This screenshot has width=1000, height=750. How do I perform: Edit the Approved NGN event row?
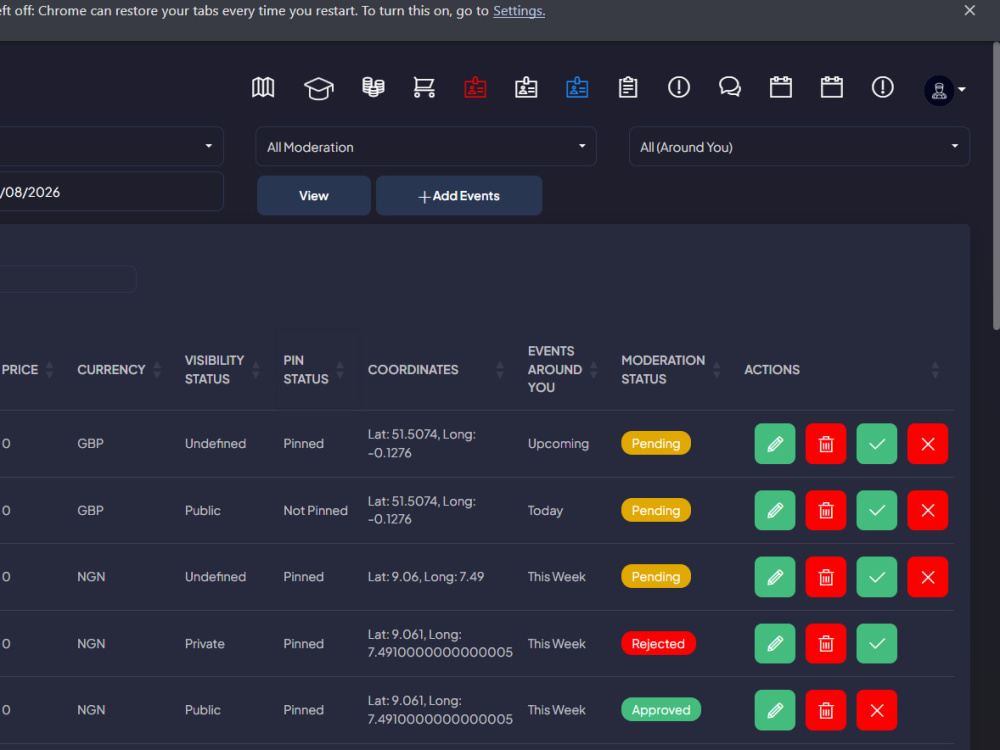click(775, 710)
